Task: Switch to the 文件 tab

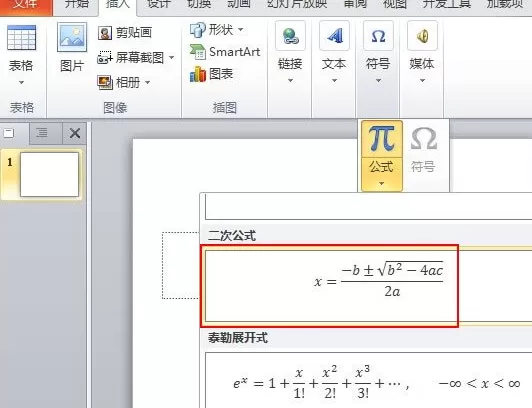Action: coord(26,7)
